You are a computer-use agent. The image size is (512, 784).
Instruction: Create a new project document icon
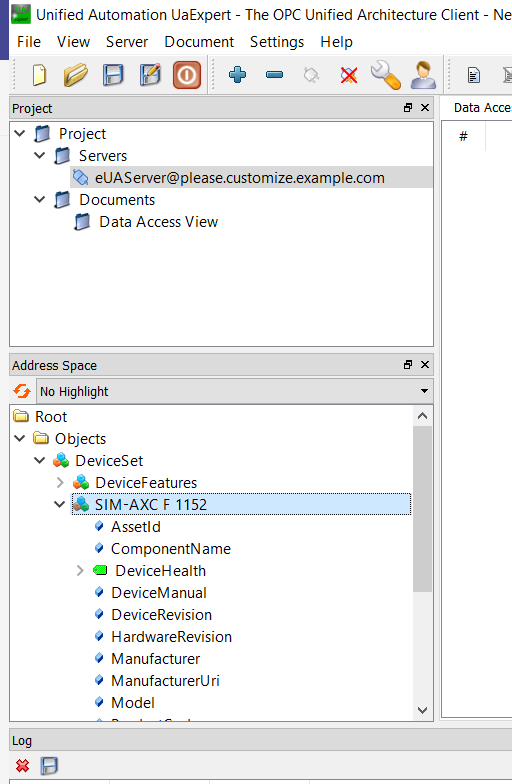coord(39,76)
